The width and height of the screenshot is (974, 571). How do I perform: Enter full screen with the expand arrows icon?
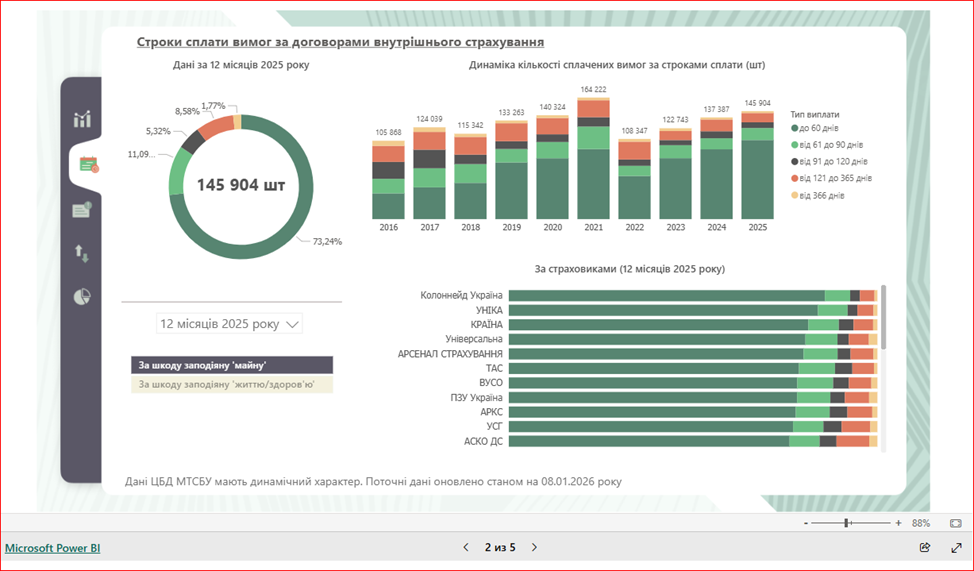(955, 547)
